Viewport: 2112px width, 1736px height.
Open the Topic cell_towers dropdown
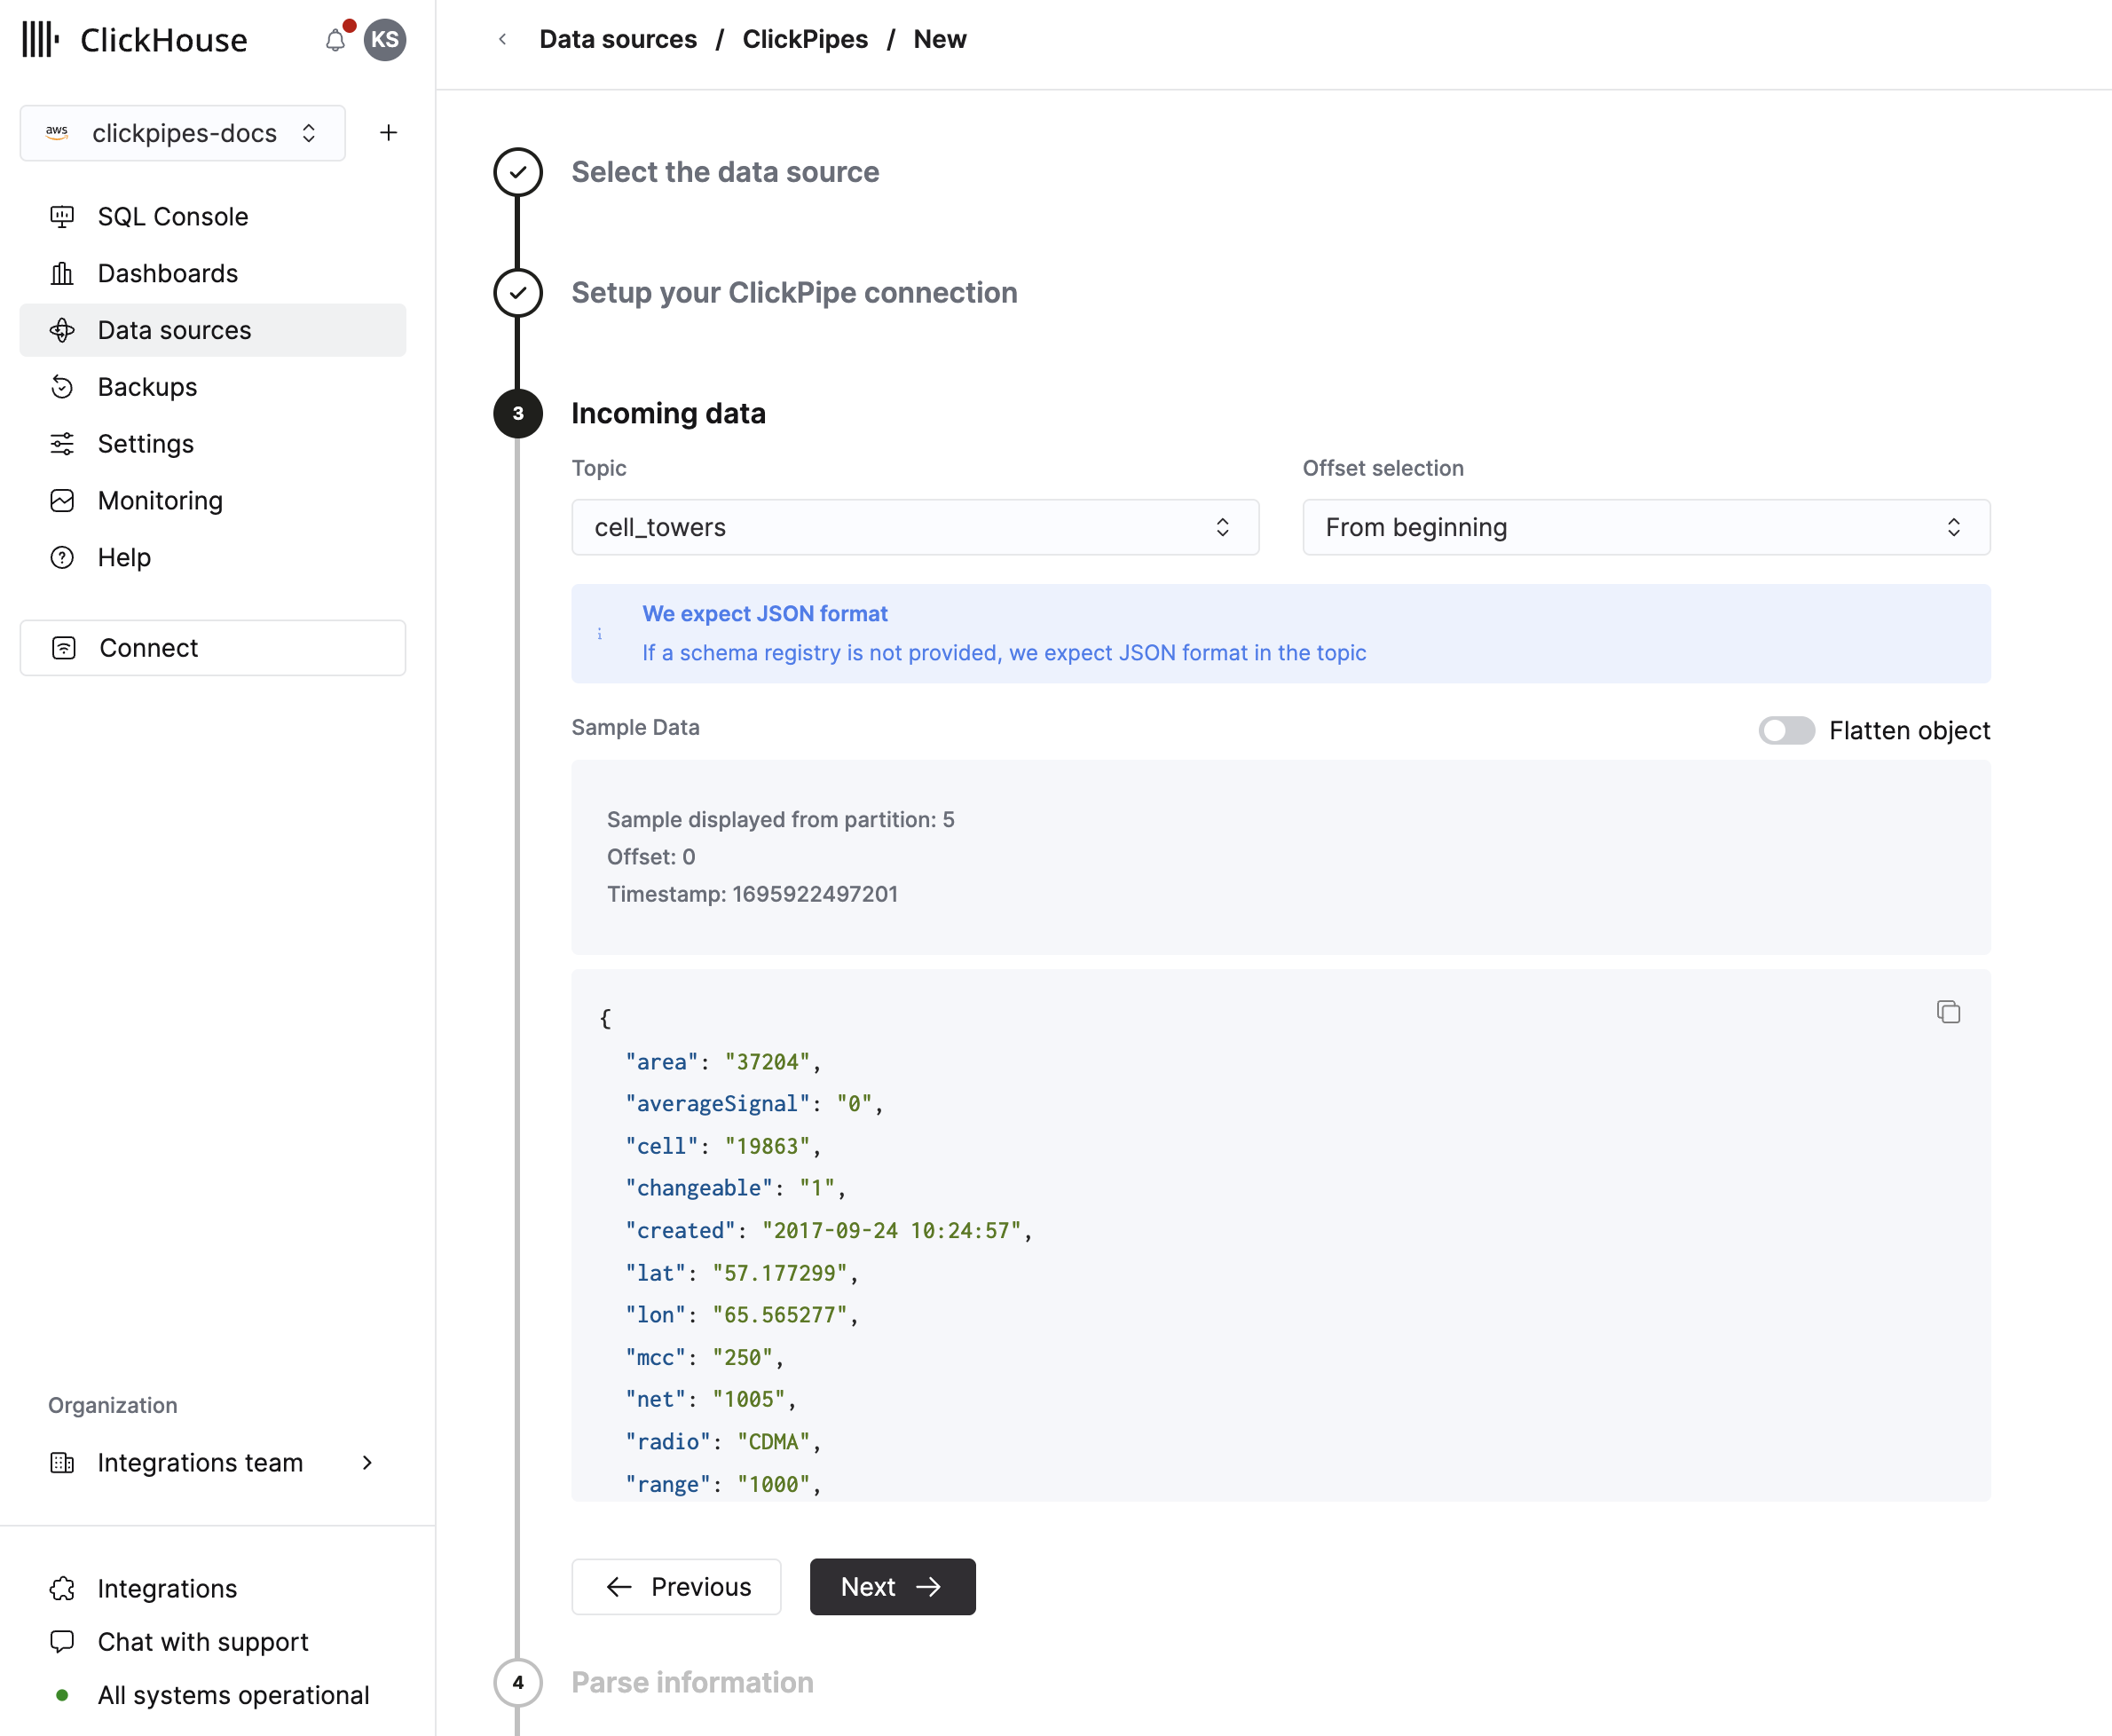tap(914, 527)
